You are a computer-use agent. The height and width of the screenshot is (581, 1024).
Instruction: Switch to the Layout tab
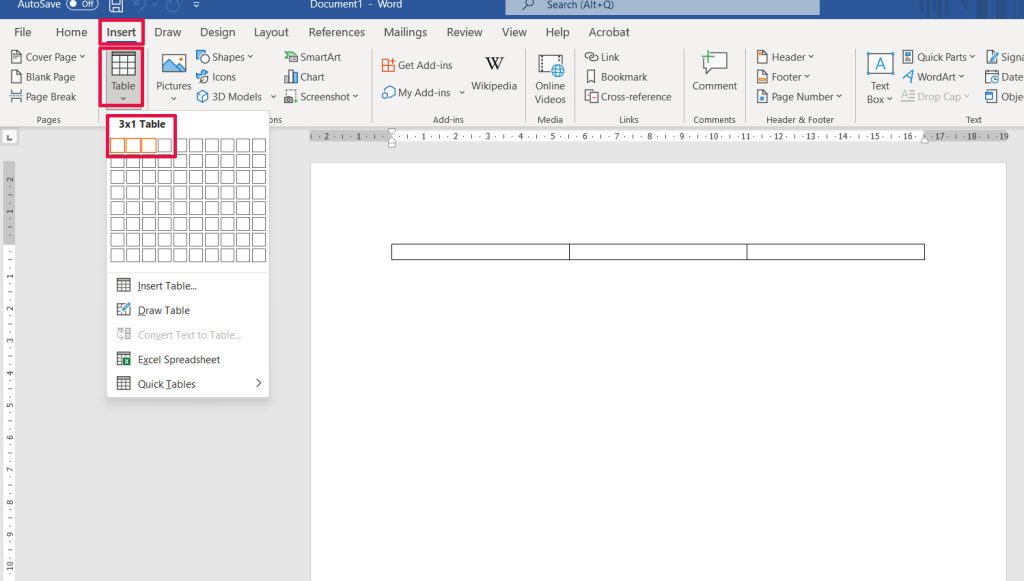coord(271,32)
